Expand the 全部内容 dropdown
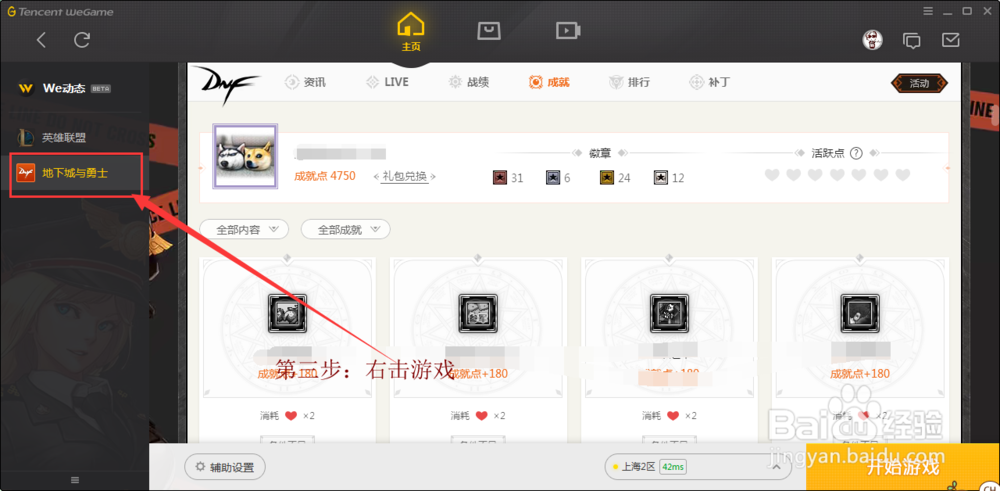The width and height of the screenshot is (1000, 491). pos(244,230)
